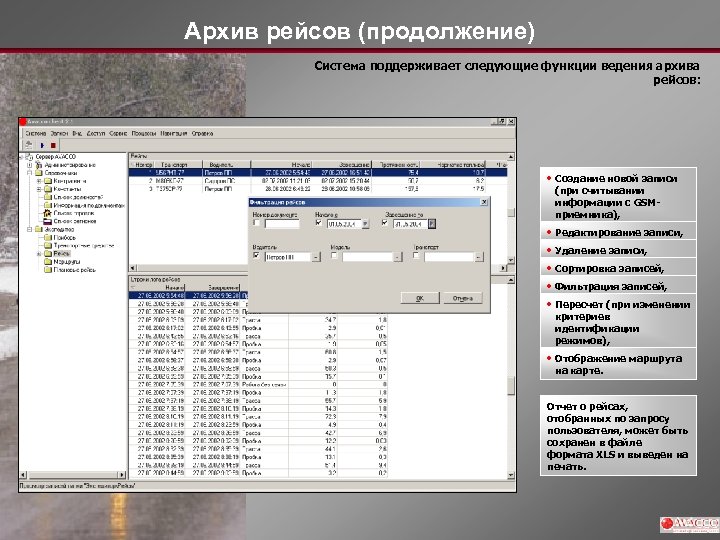Viewport: 720px width, 540px height.
Task: Select the Транспортные средства tree item
Action: coord(84,246)
